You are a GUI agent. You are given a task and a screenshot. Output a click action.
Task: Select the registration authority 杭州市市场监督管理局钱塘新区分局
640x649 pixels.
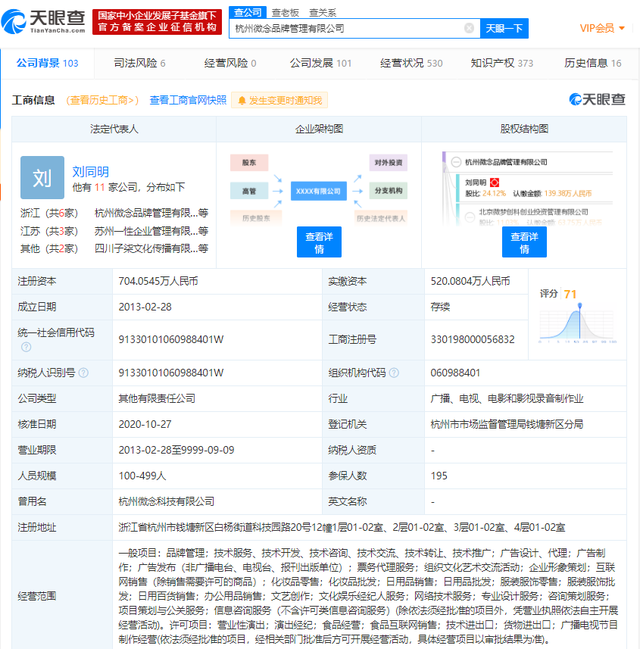click(507, 424)
